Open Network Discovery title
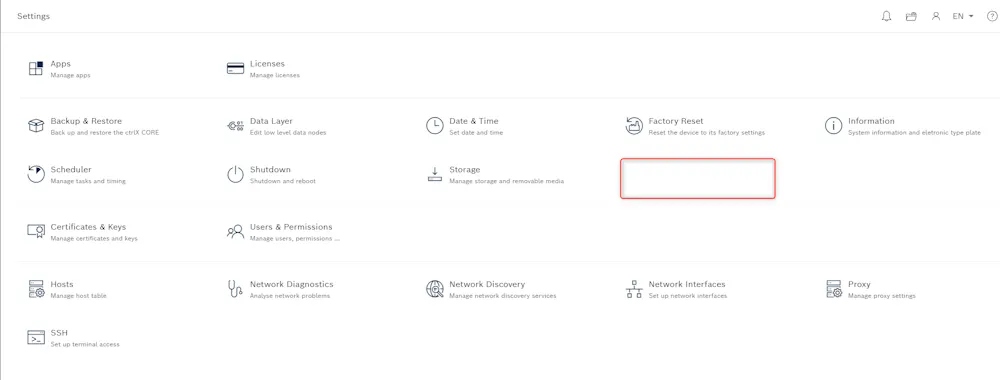Screen dimensions: 1000x380 click(487, 284)
